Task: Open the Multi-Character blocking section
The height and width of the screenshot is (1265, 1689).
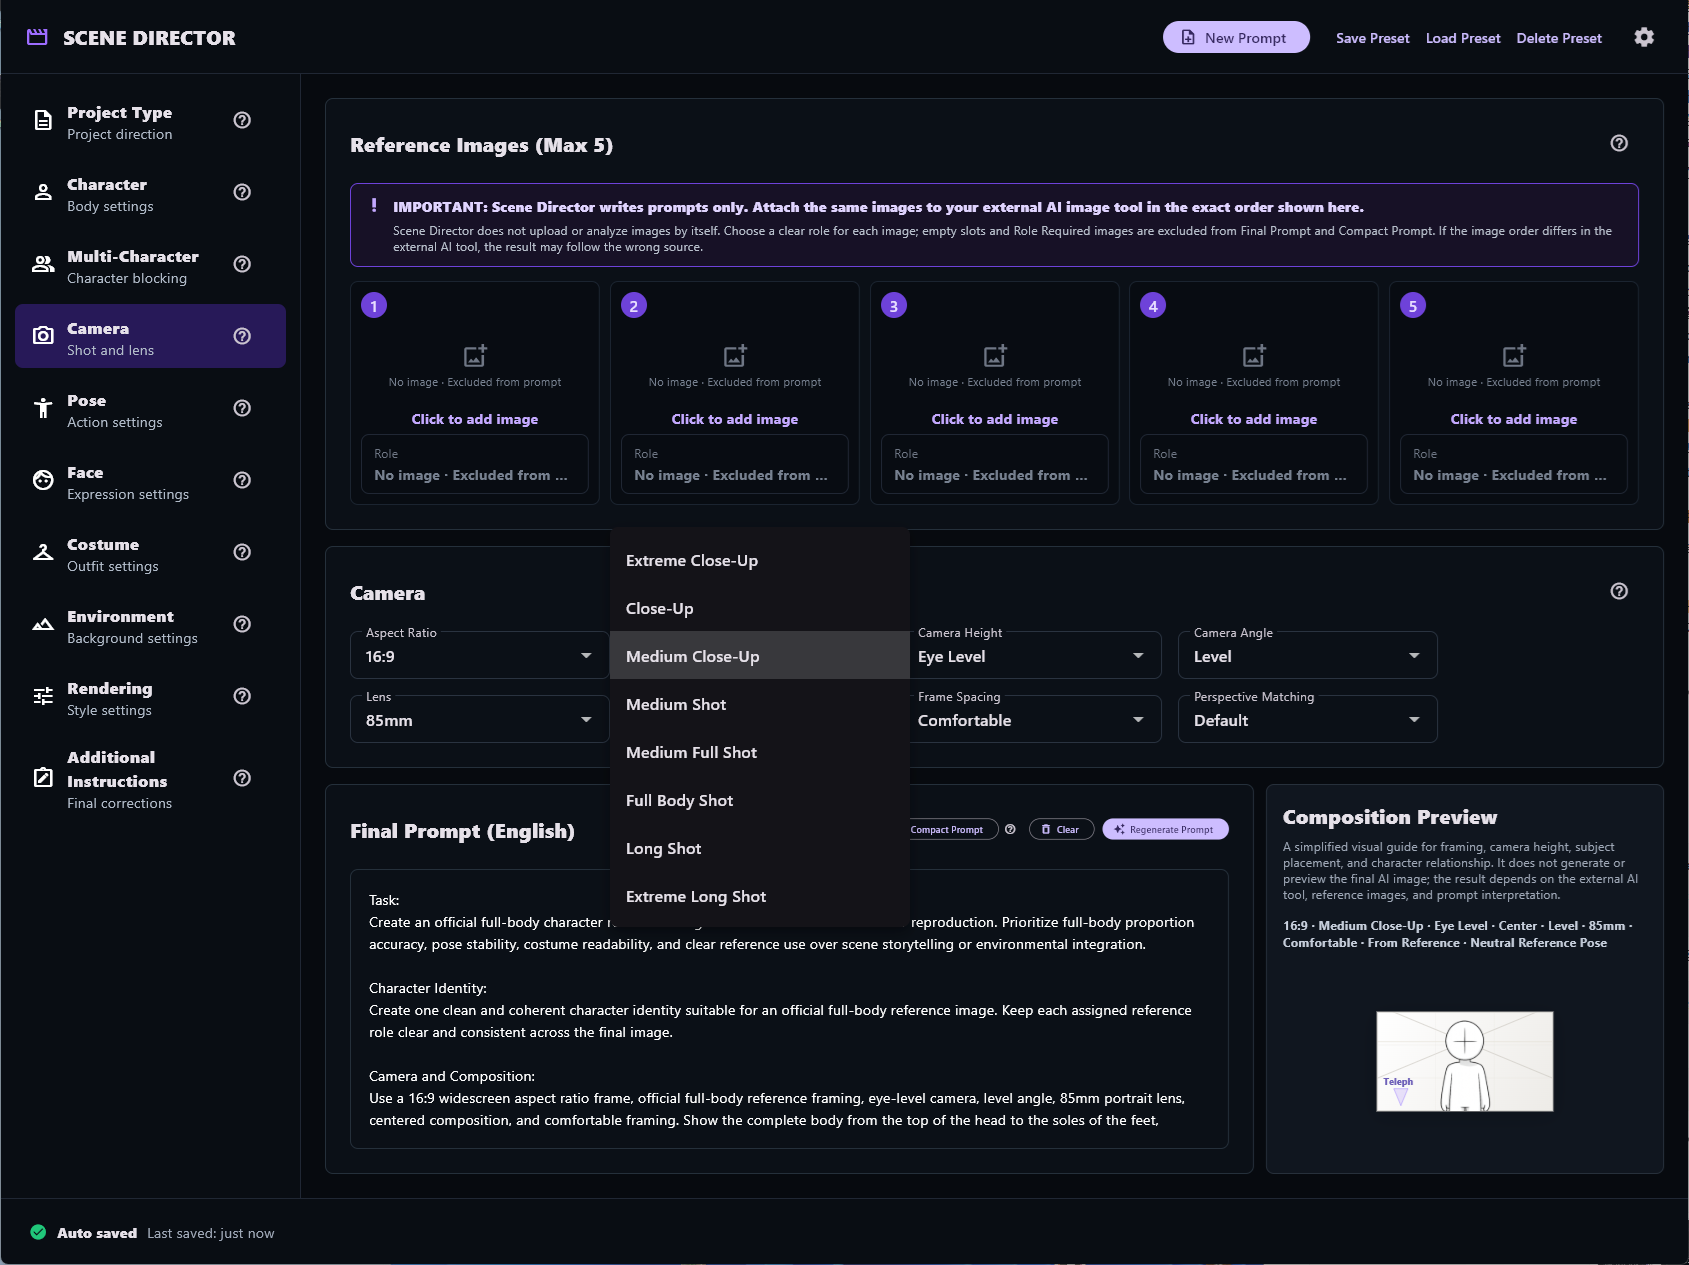Action: [x=150, y=264]
